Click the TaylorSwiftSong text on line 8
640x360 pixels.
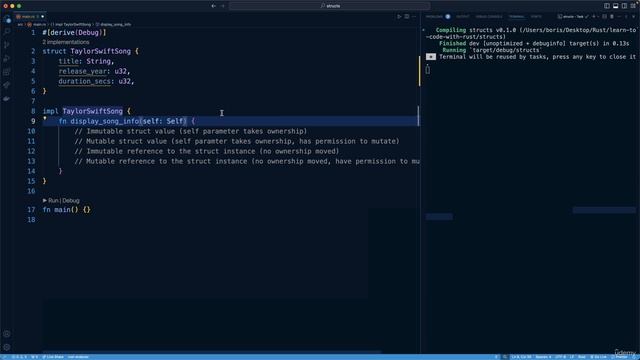(x=93, y=111)
